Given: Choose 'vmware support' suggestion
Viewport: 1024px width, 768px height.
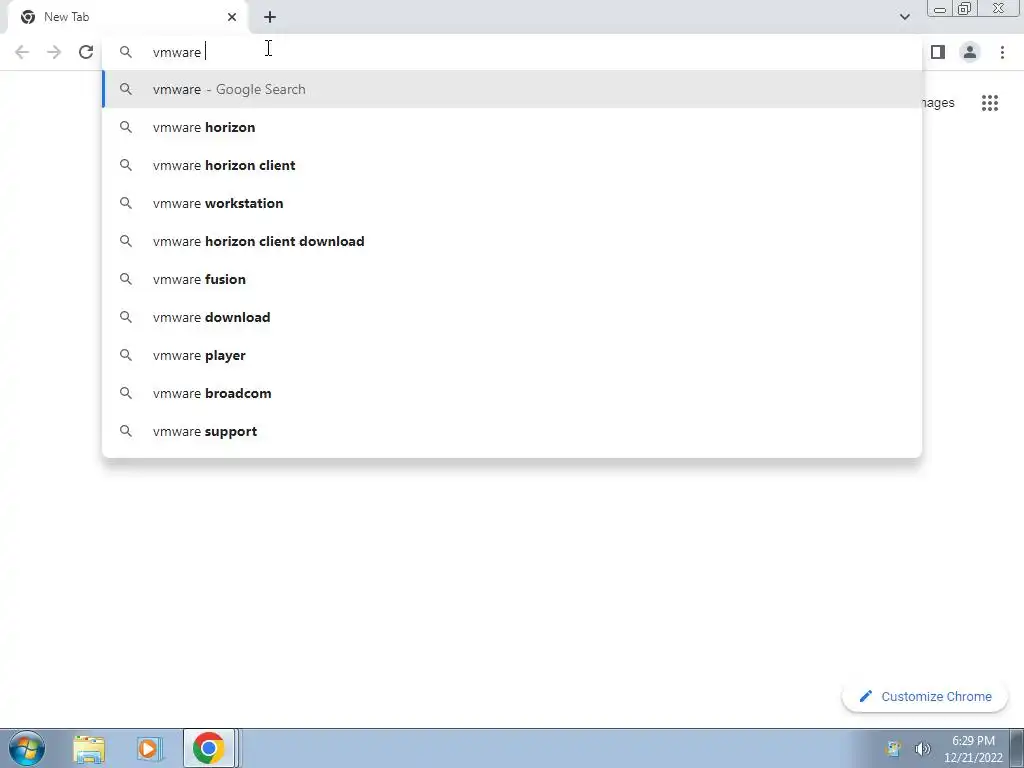Looking at the screenshot, I should (x=512, y=431).
